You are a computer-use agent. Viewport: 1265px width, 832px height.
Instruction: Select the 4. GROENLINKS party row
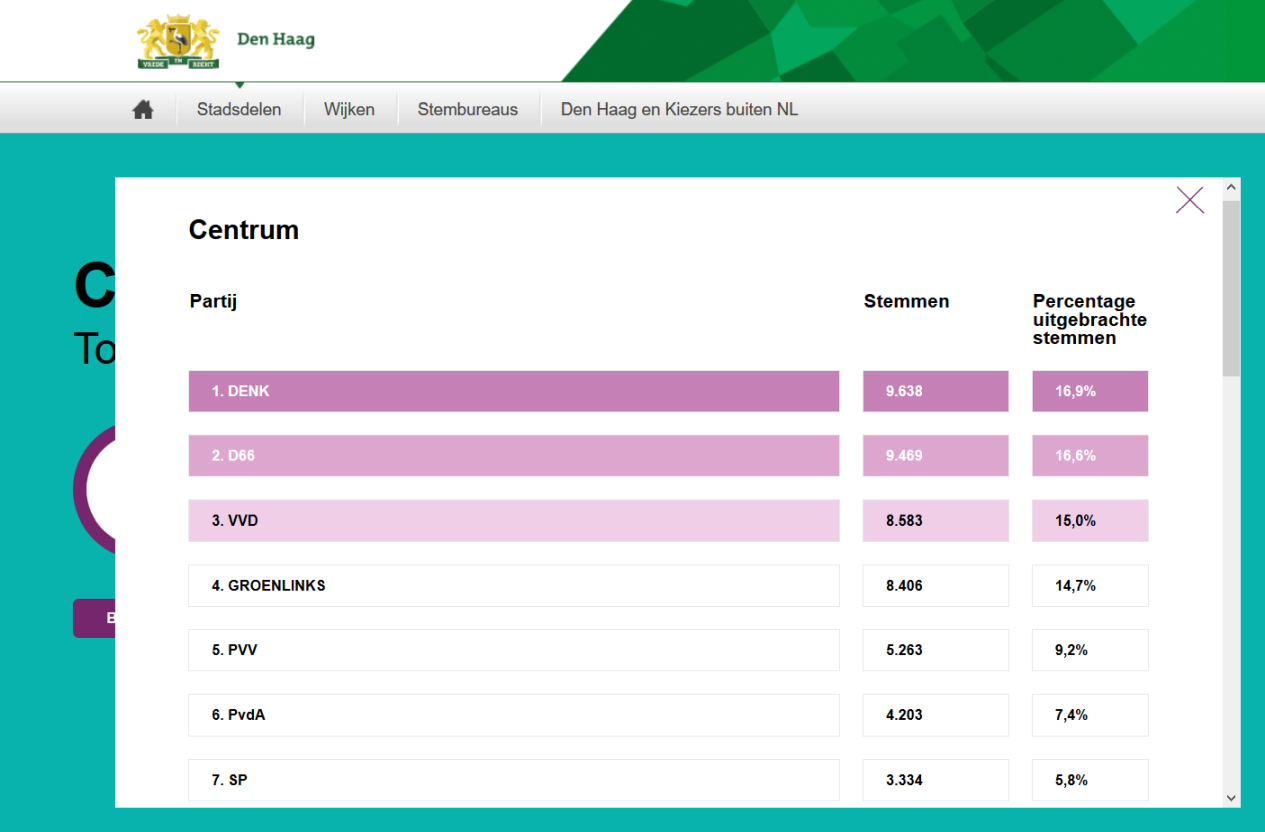pyautogui.click(x=514, y=585)
